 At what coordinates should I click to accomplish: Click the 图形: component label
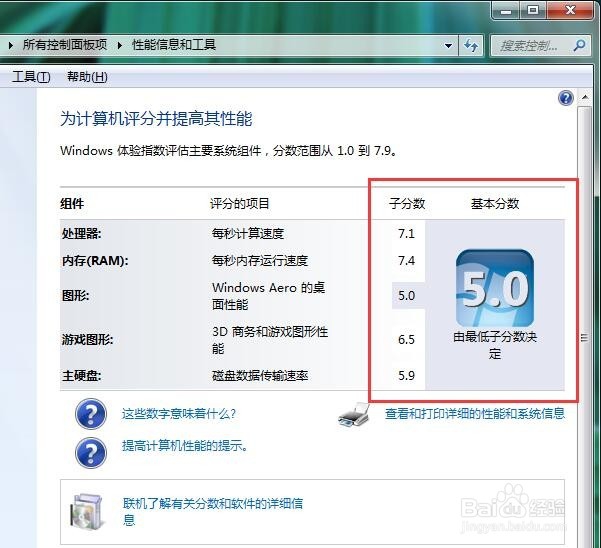click(x=76, y=296)
